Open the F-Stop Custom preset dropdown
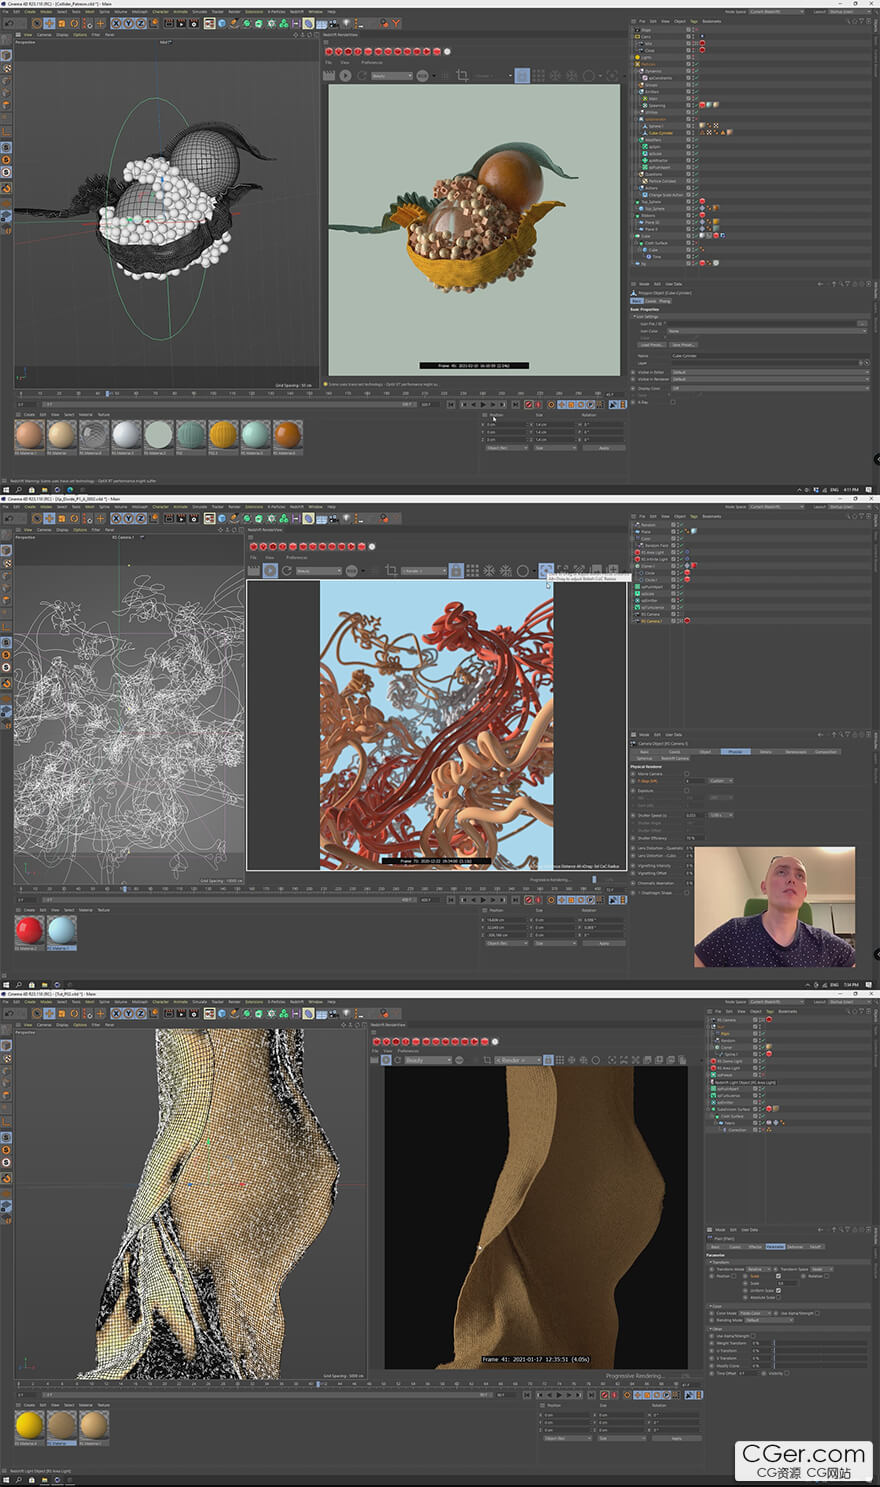 tap(721, 781)
